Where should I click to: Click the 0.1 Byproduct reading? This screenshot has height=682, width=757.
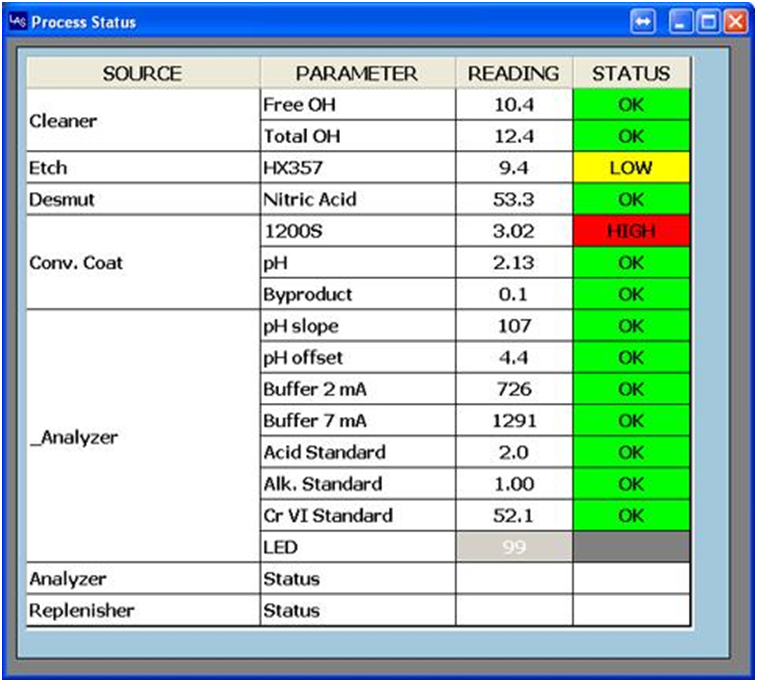coord(514,294)
